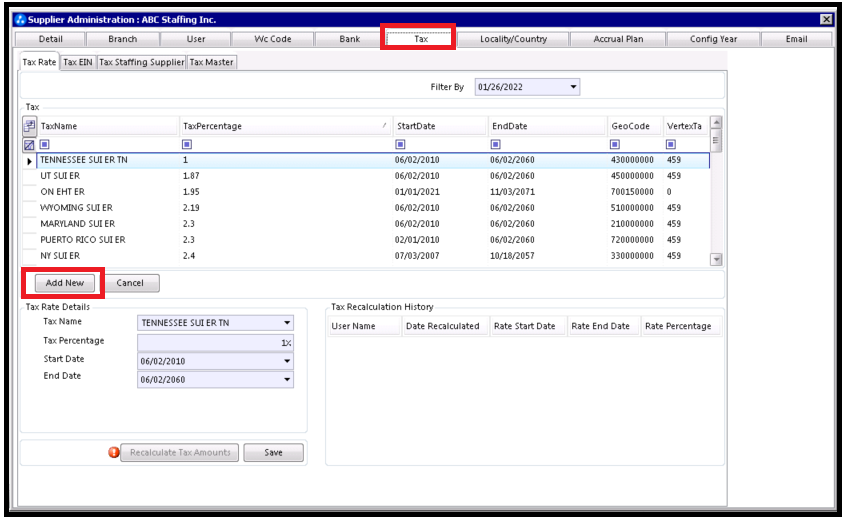The image size is (846, 521).
Task: Click the Save button
Action: click(274, 453)
